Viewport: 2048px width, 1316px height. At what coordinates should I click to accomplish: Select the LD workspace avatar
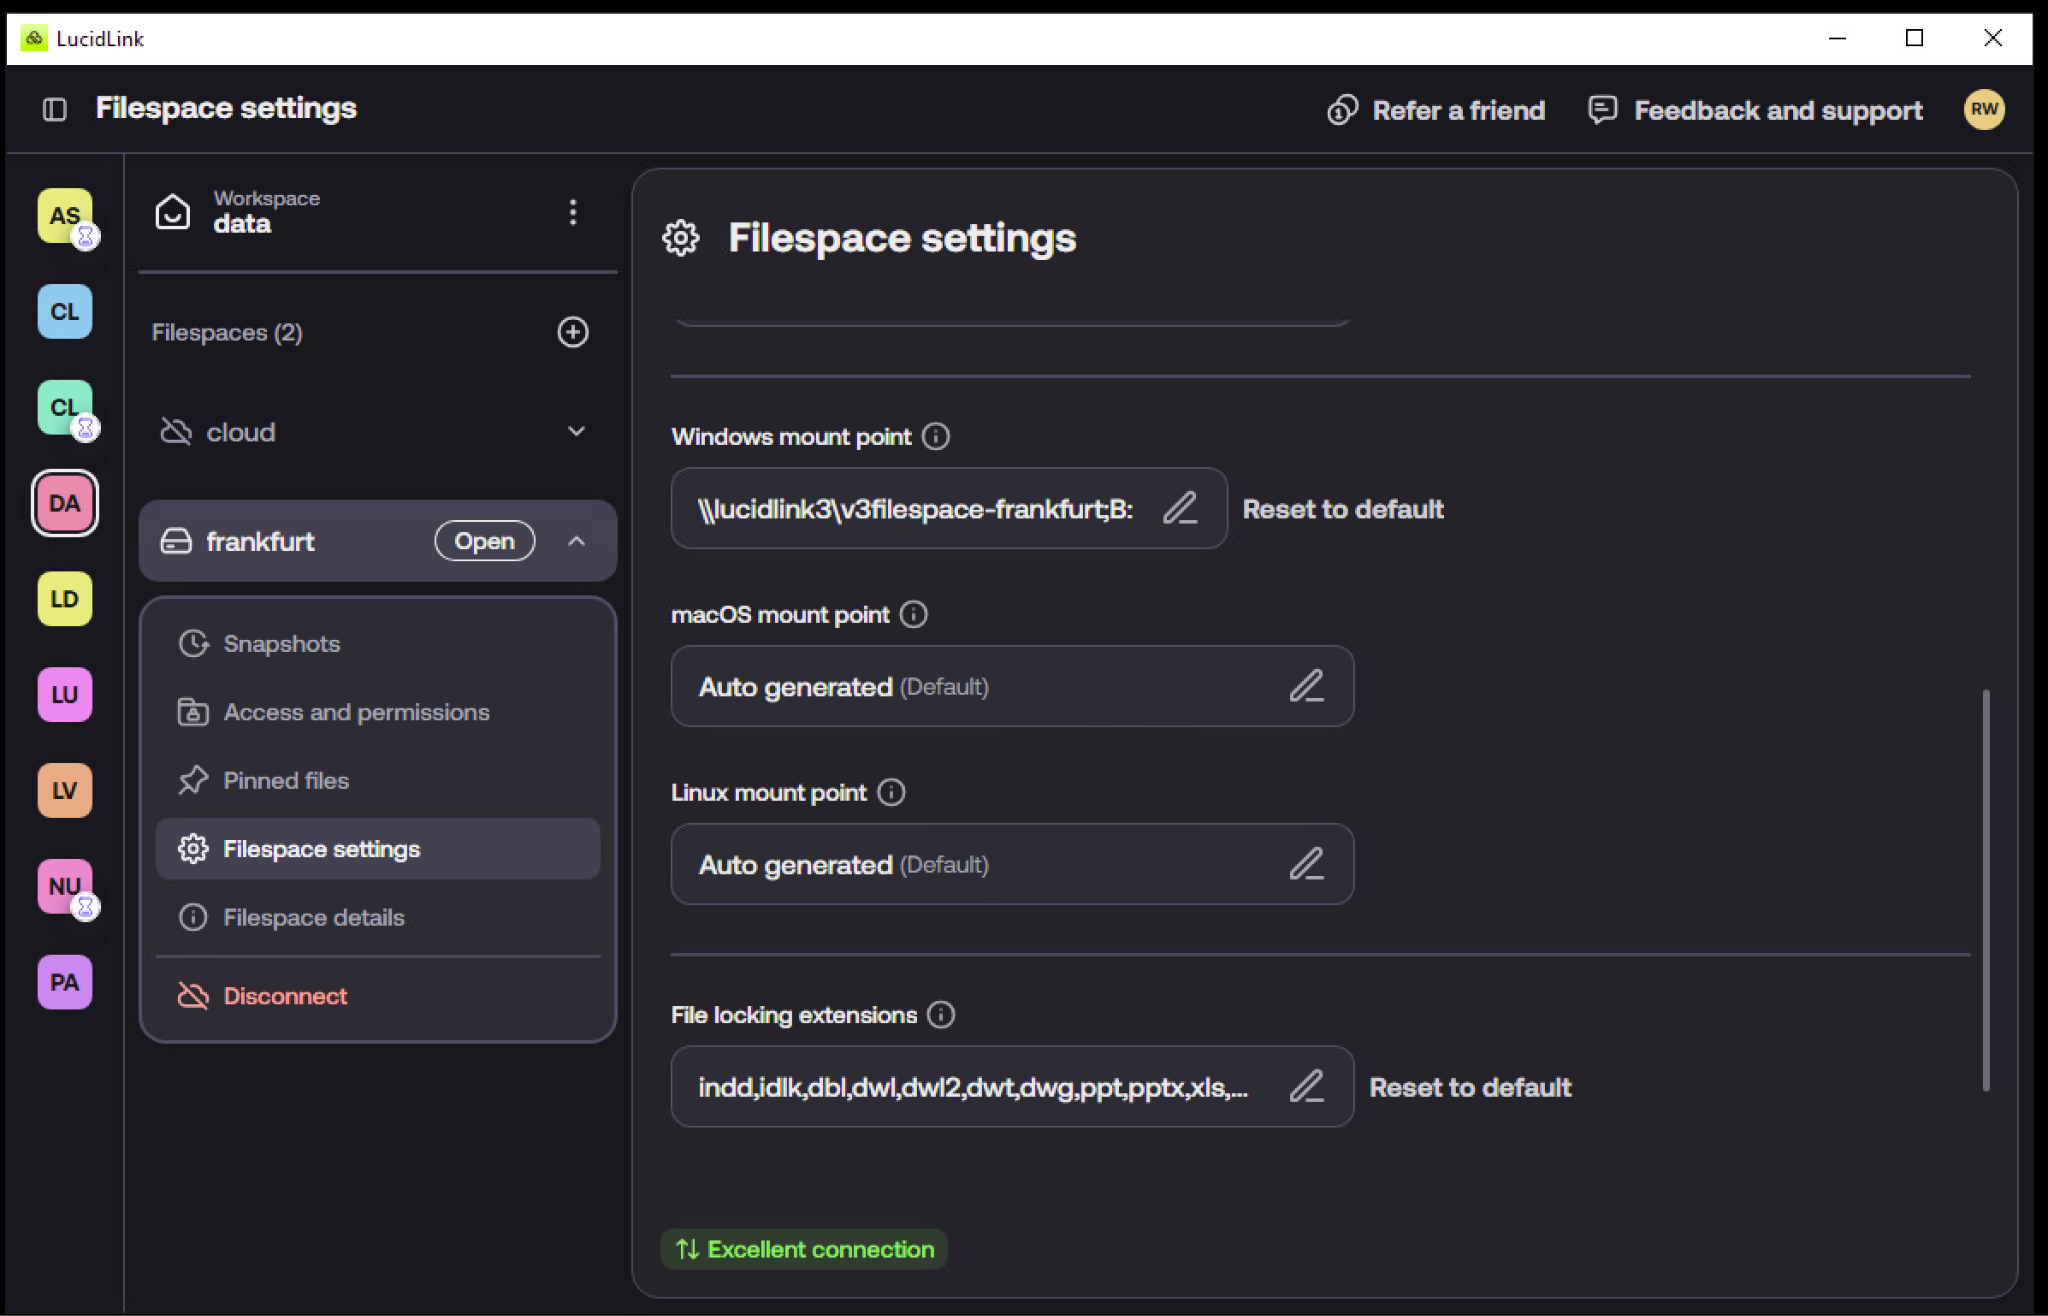[x=65, y=598]
